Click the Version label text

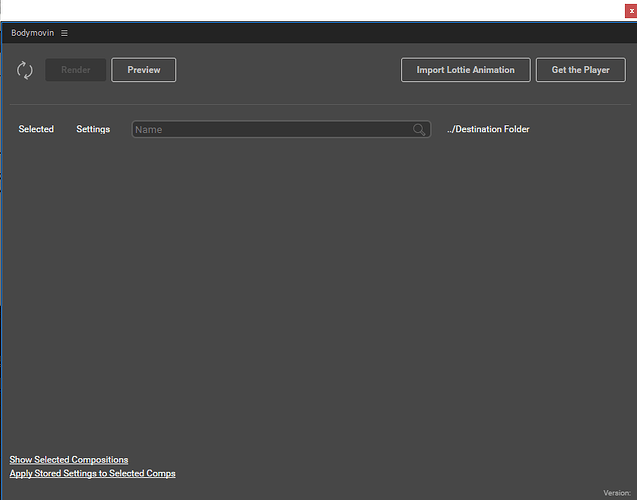click(x=617, y=493)
